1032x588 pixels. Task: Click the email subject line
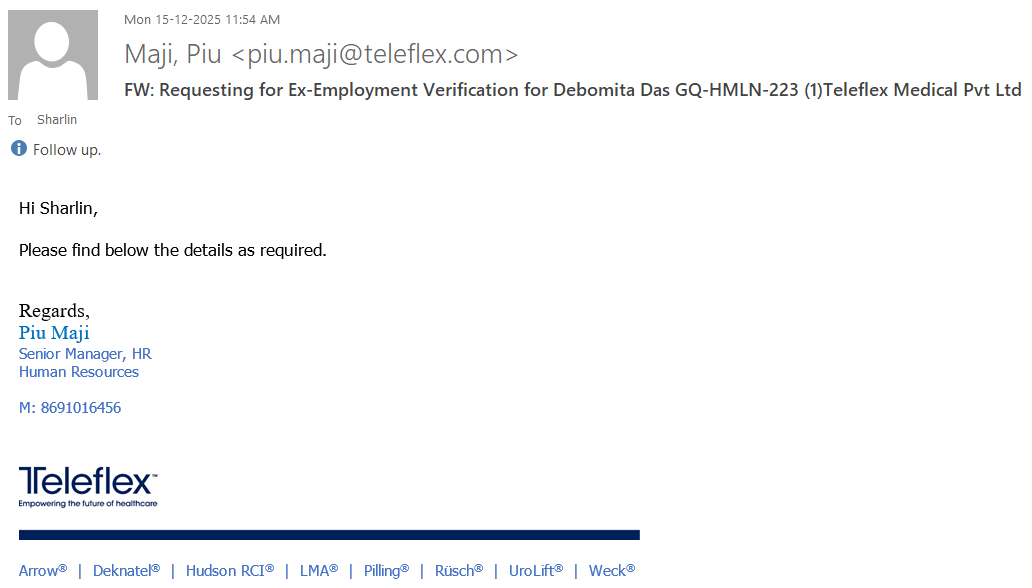point(572,90)
